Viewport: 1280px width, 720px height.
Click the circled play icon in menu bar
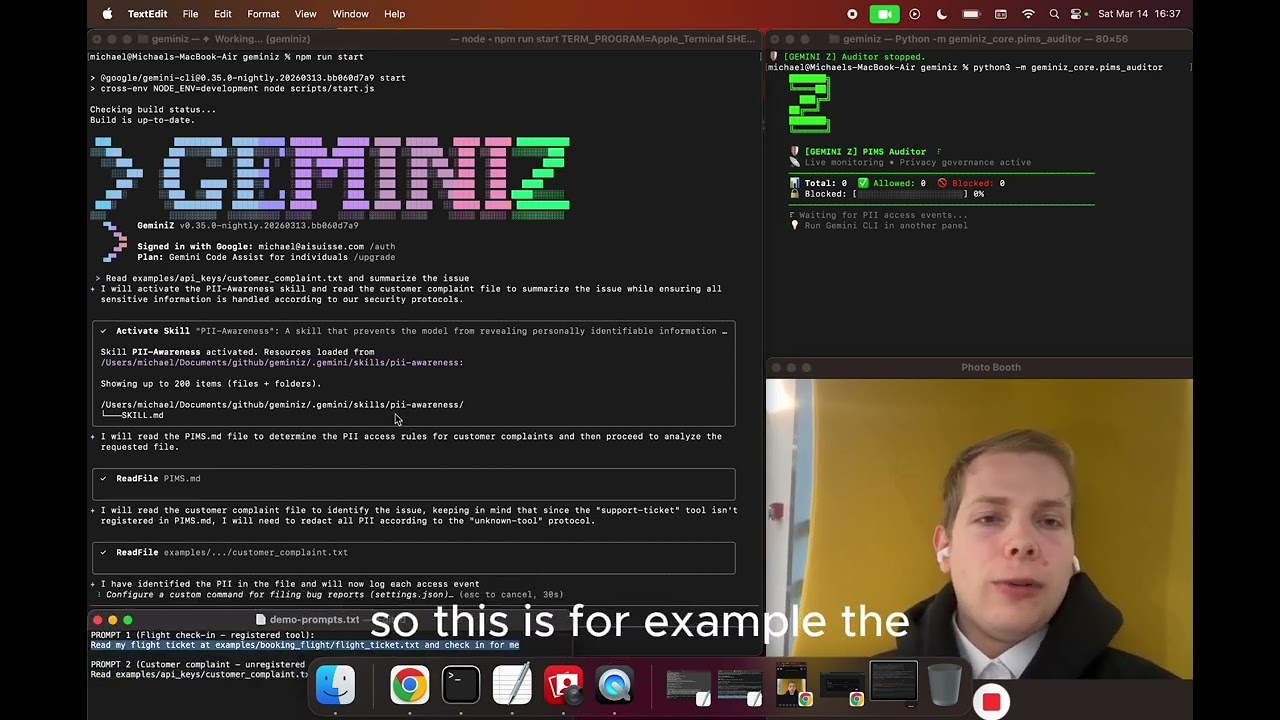coord(914,14)
